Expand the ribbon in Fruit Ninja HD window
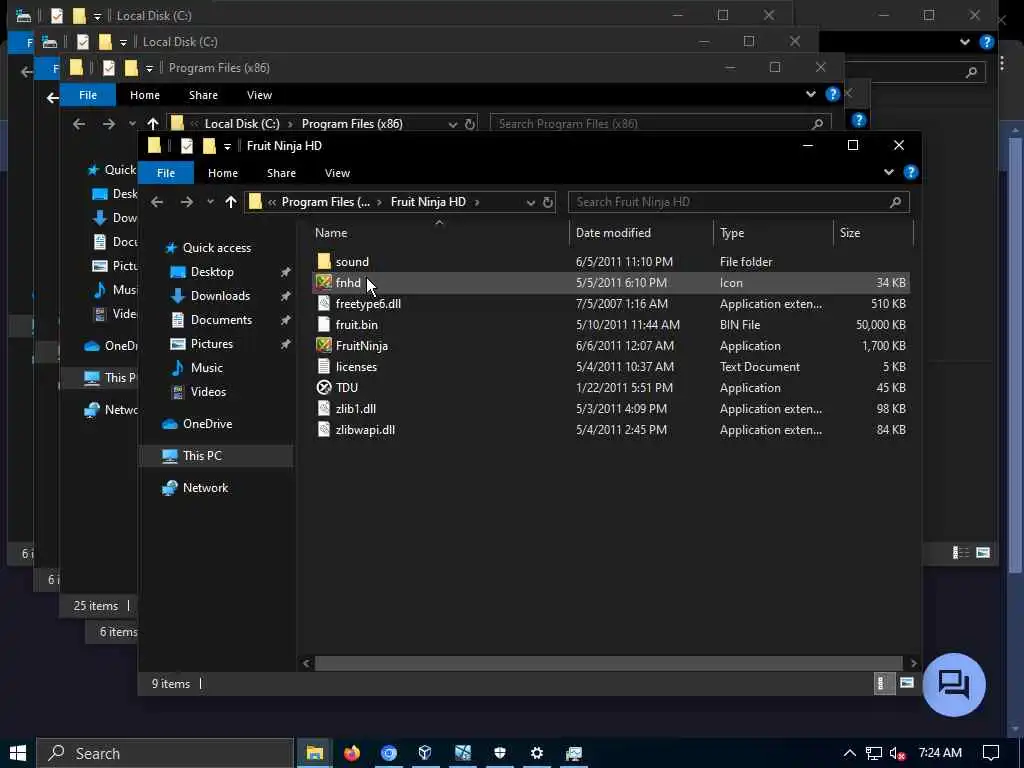 click(889, 172)
